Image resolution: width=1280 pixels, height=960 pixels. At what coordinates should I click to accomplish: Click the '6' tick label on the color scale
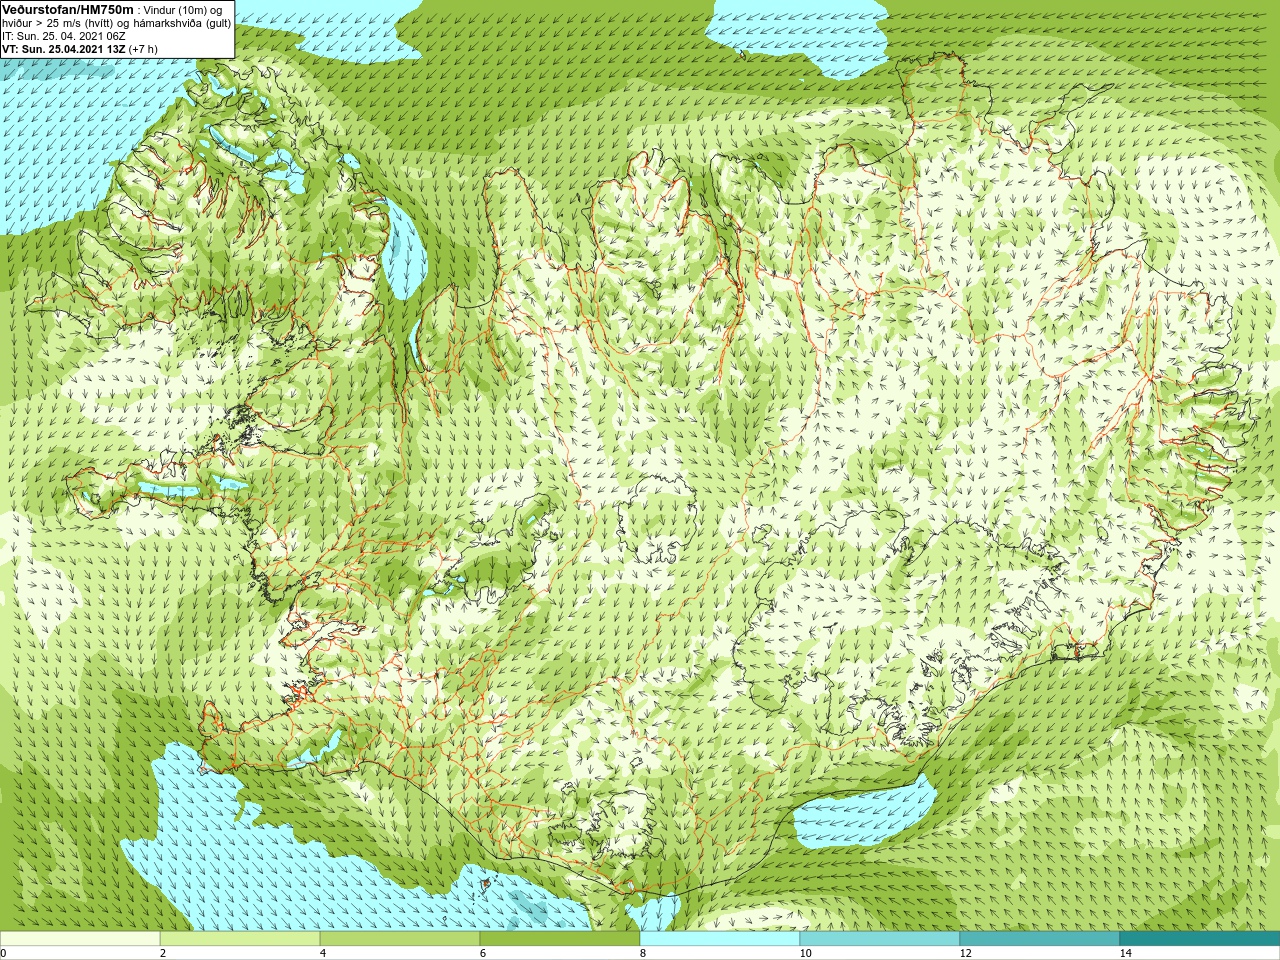pyautogui.click(x=483, y=953)
